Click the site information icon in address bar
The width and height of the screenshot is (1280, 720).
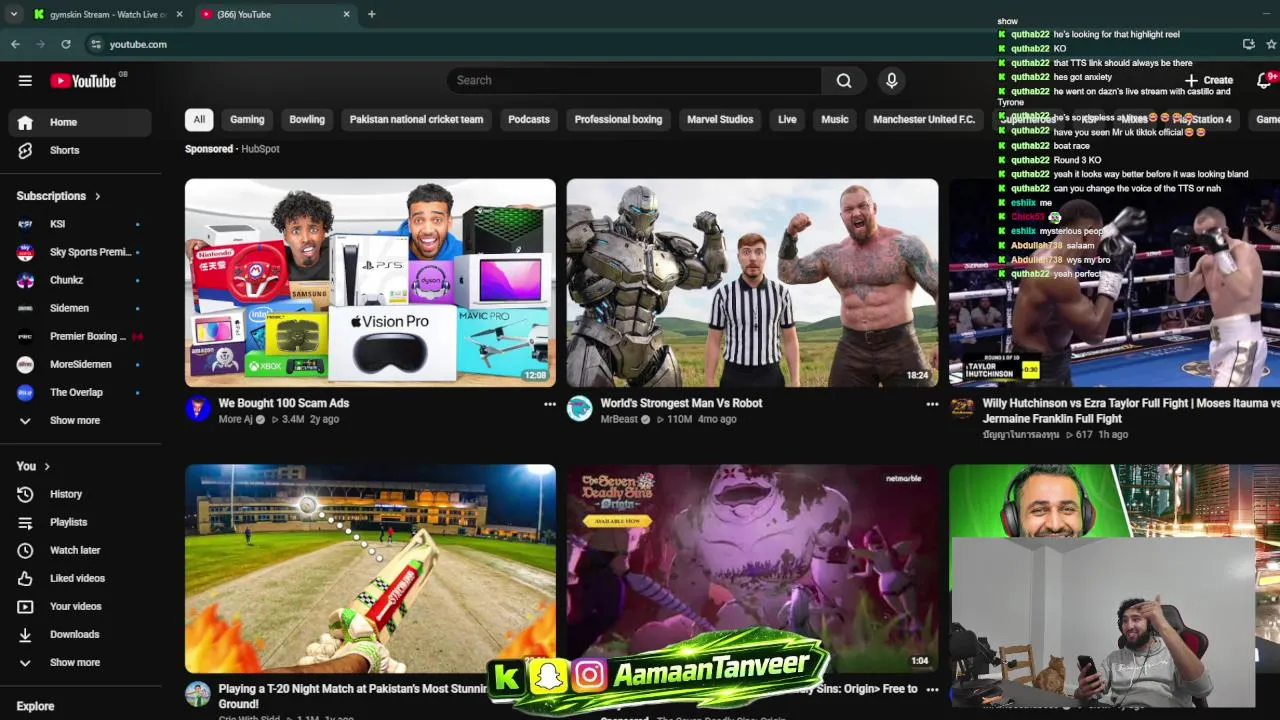click(96, 44)
